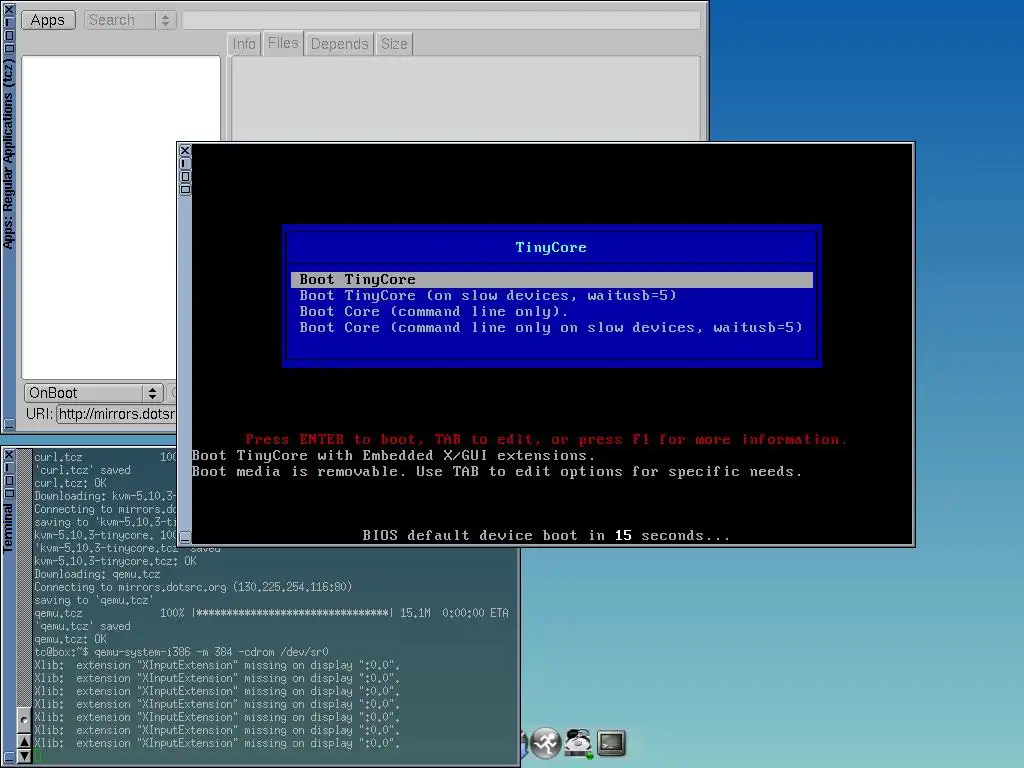The image size is (1024, 768).
Task: Click the 'Apps: Regular Applications (tcz)' title bar
Action: [8, 154]
